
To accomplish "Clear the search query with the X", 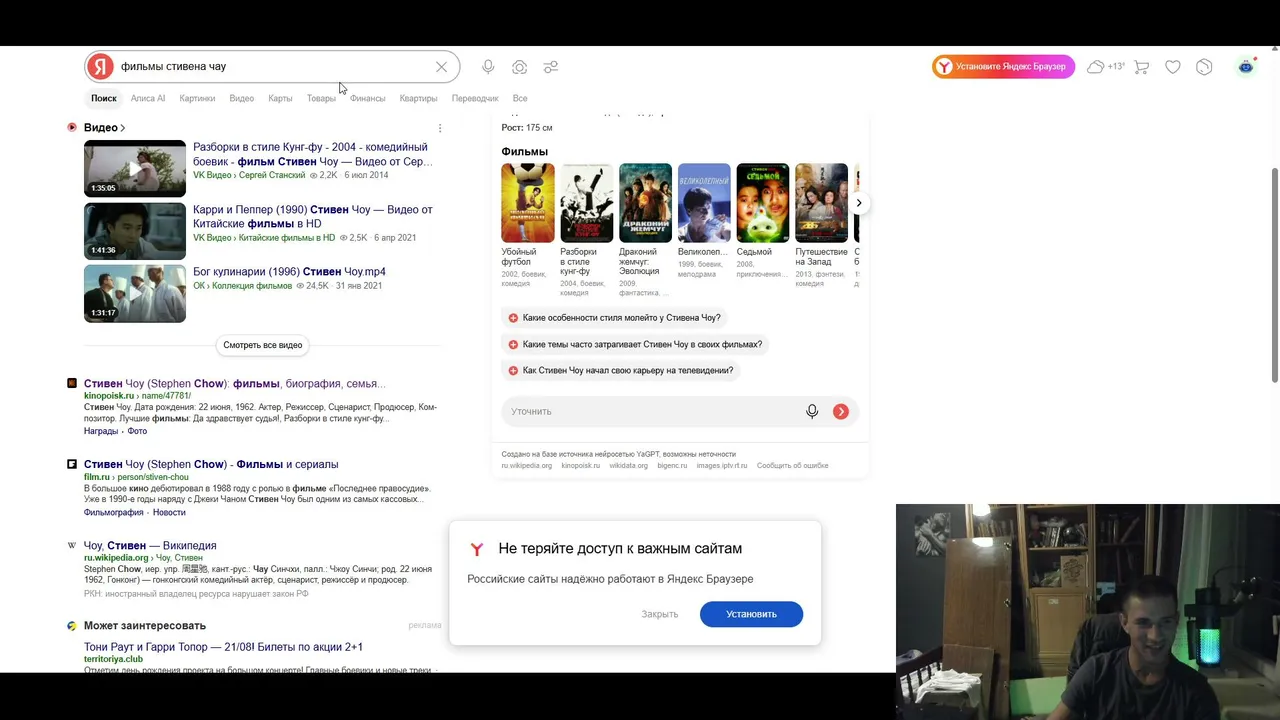I will click(x=441, y=67).
